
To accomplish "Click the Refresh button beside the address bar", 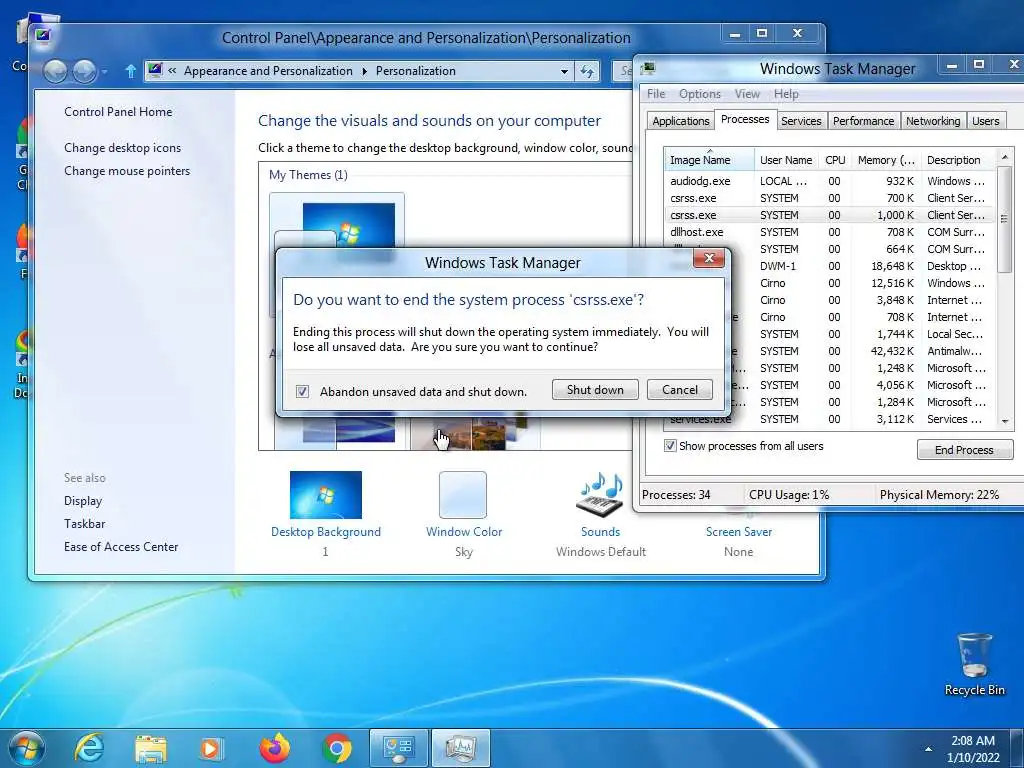I will point(587,71).
